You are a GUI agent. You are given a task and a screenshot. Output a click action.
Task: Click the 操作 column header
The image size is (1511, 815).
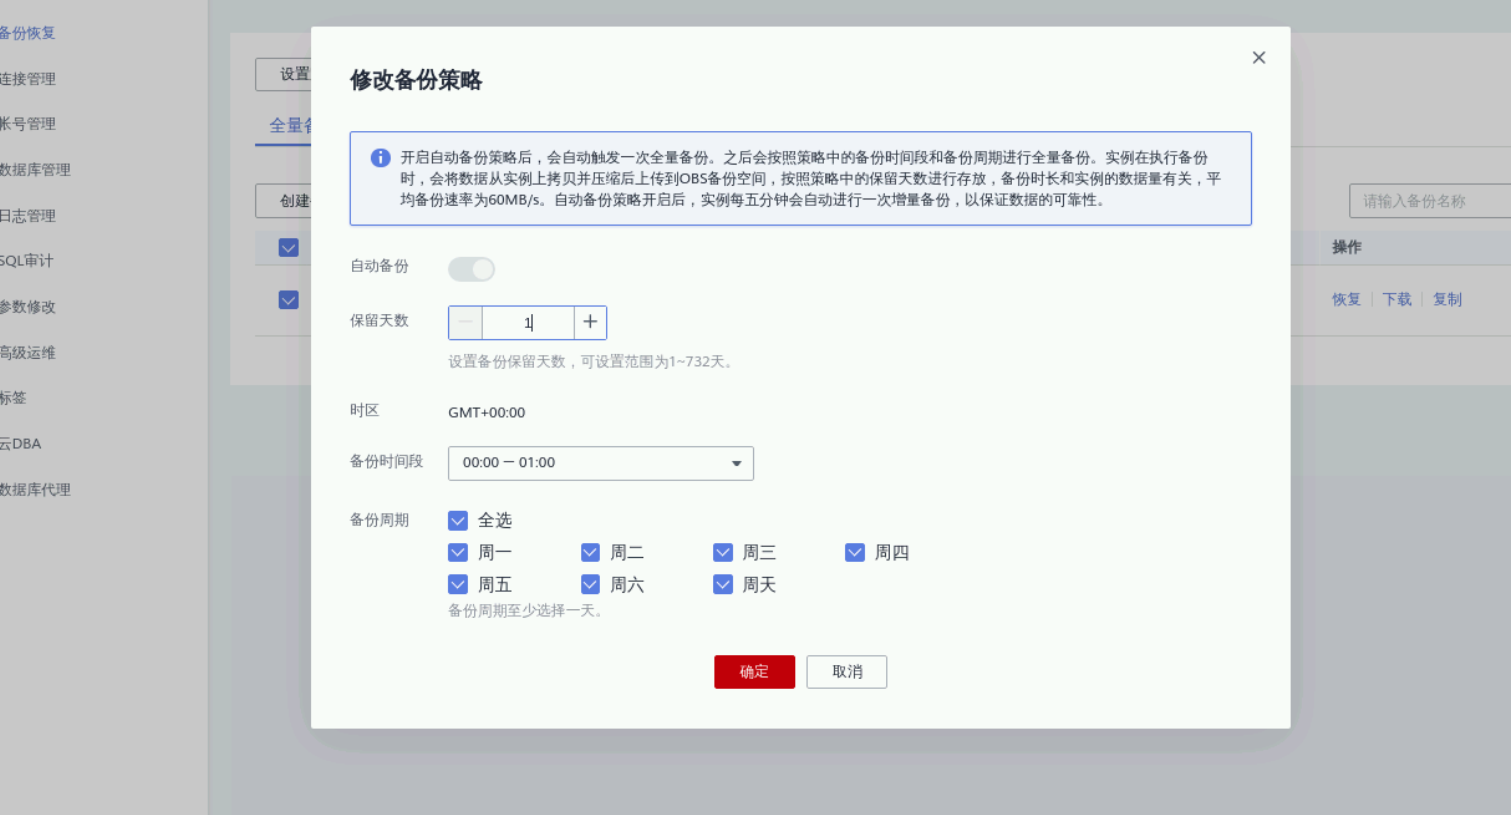coord(1347,247)
